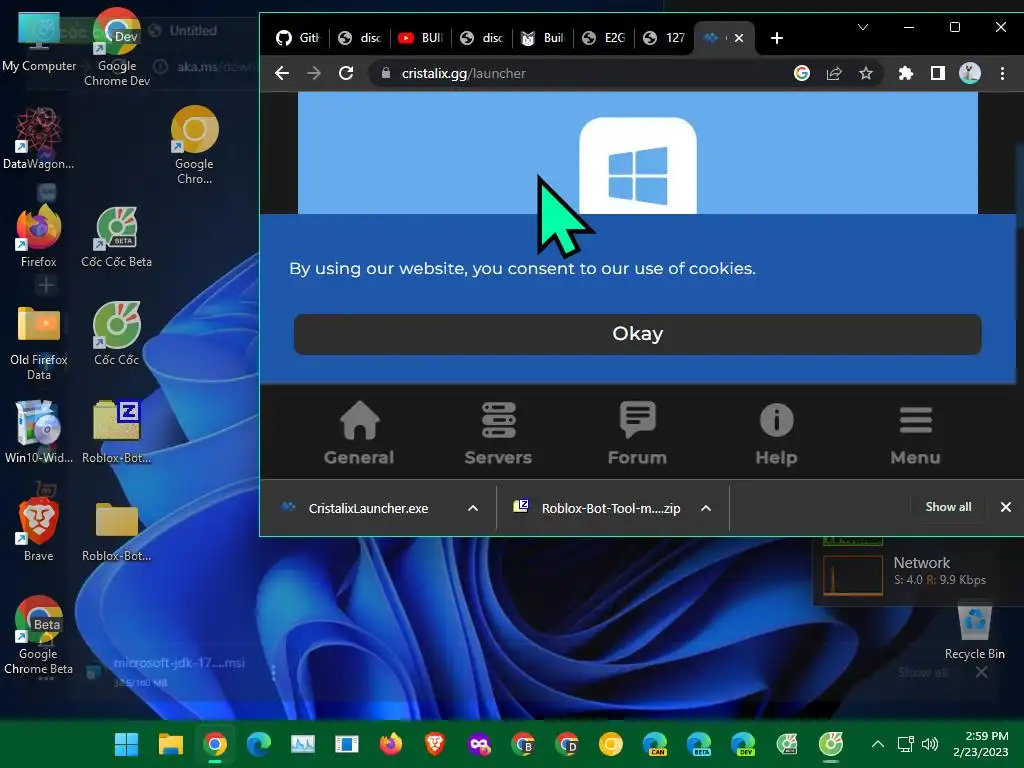Switch to the GitHub tab
The height and width of the screenshot is (768, 1024).
click(298, 38)
